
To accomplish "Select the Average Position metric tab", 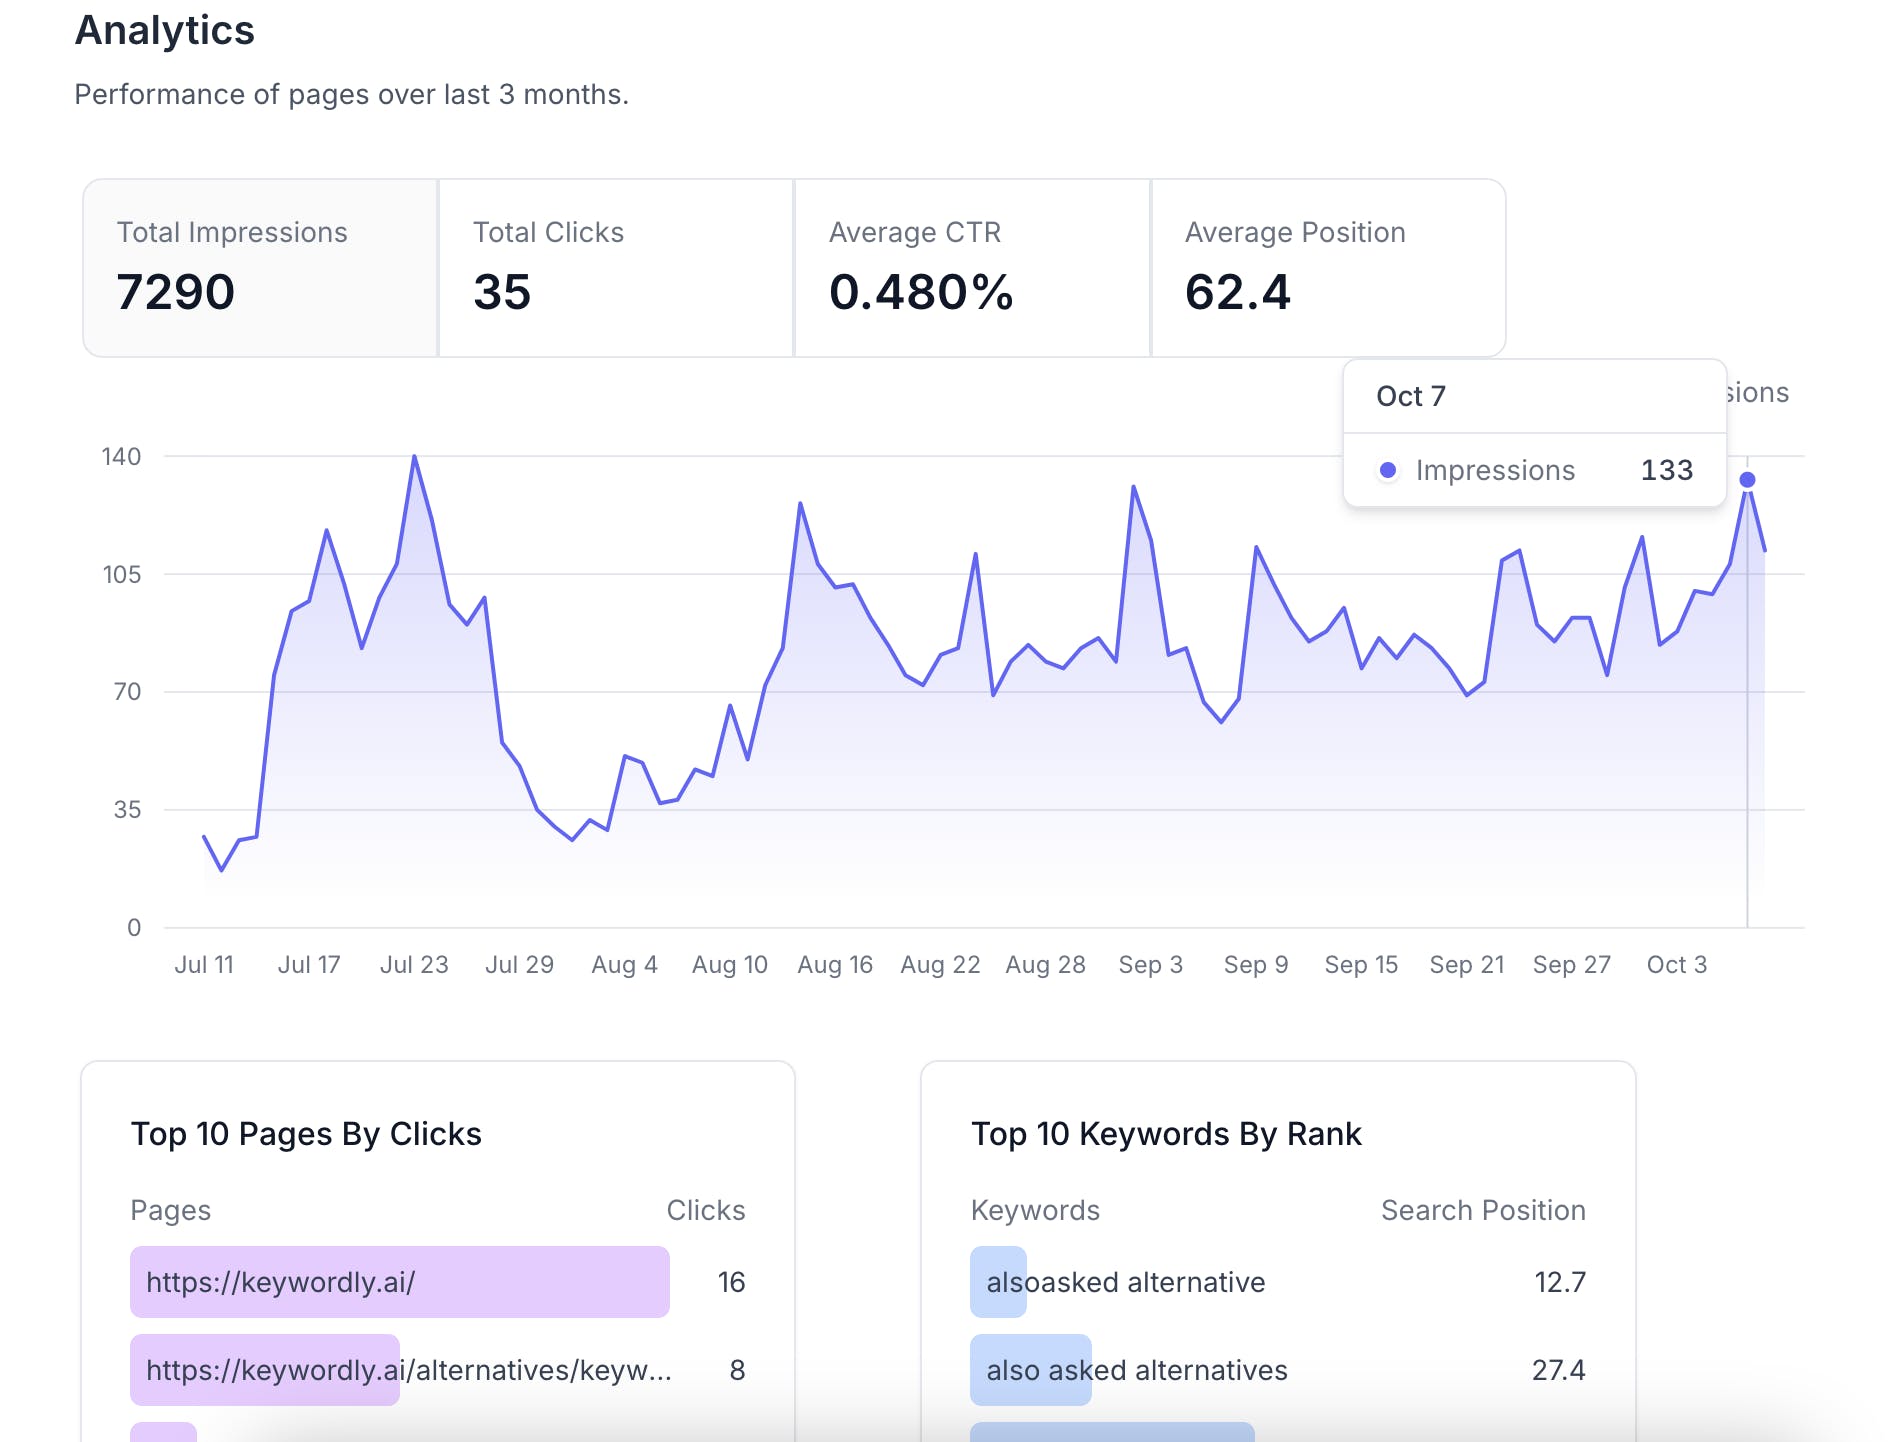I will click(1328, 268).
